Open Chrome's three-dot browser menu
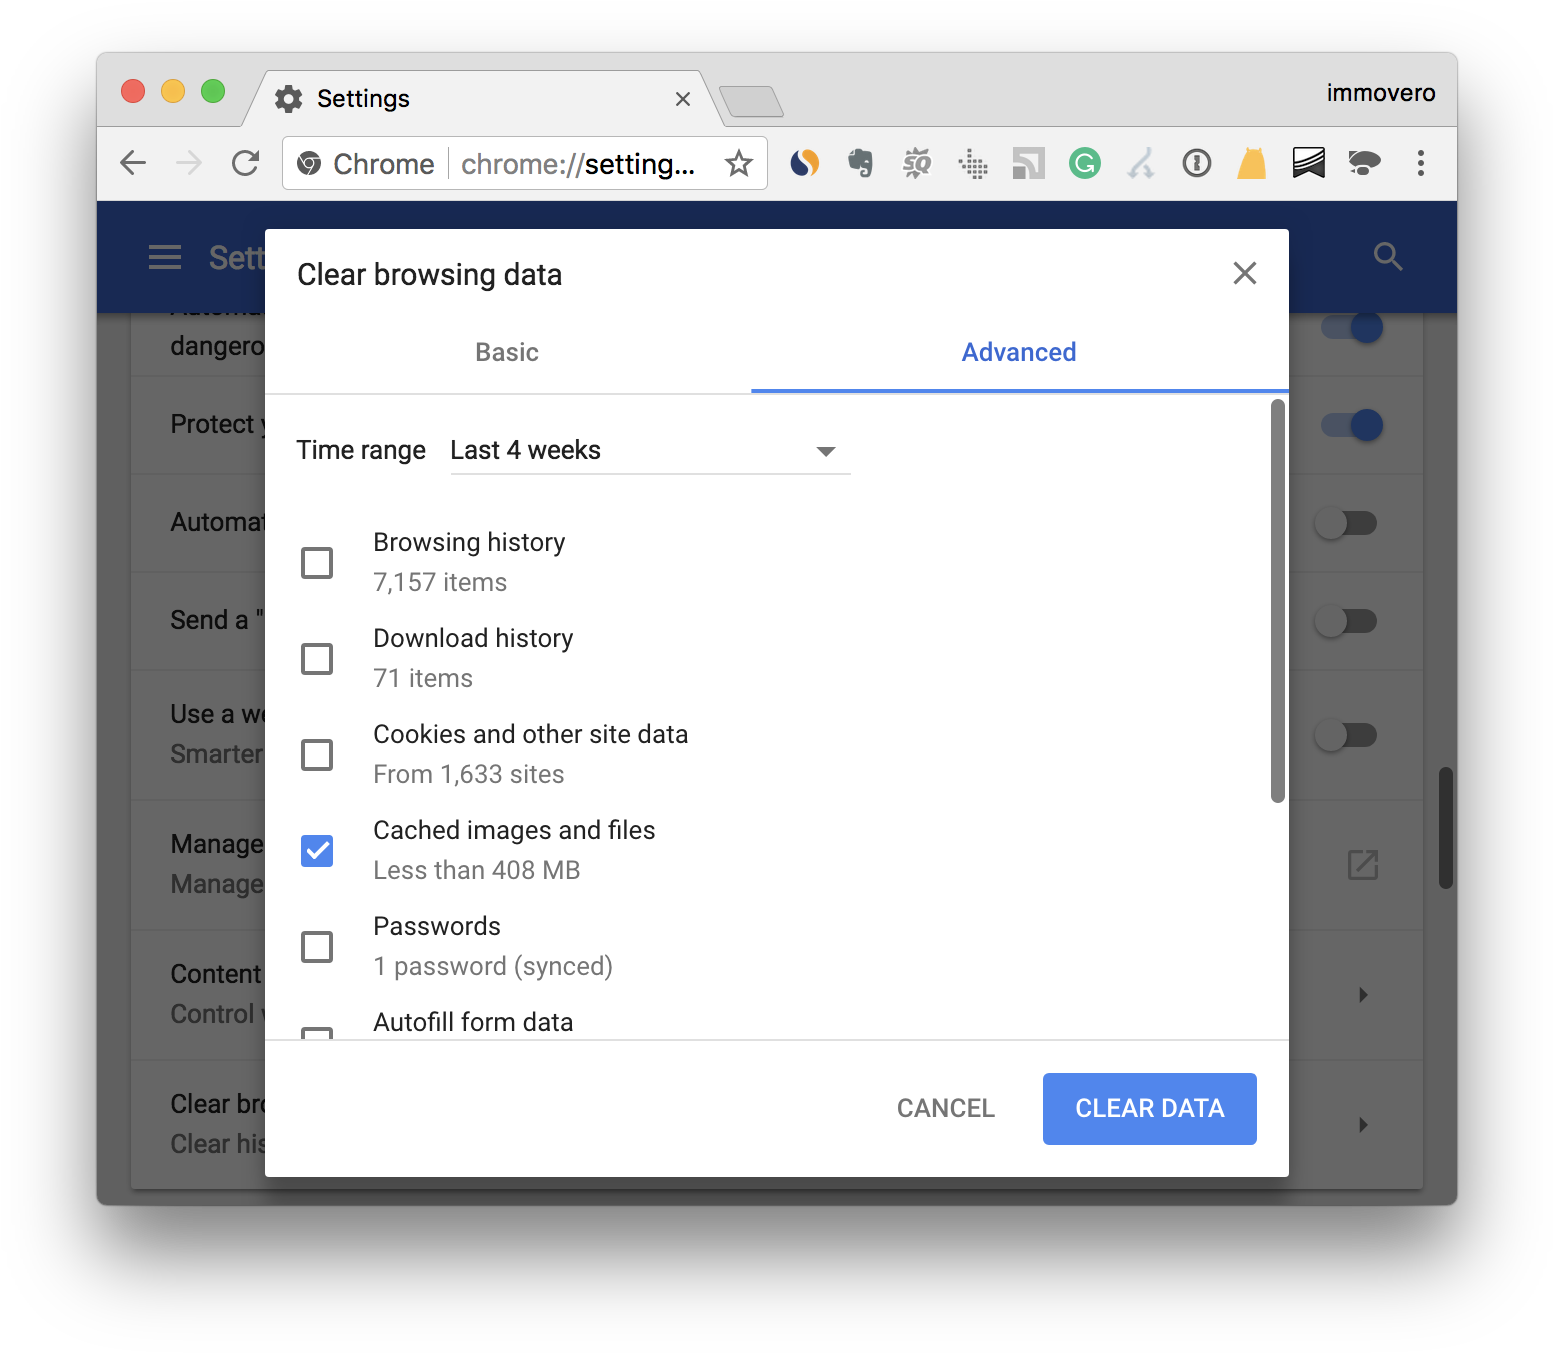Image resolution: width=1553 pixels, height=1353 pixels. [1420, 163]
